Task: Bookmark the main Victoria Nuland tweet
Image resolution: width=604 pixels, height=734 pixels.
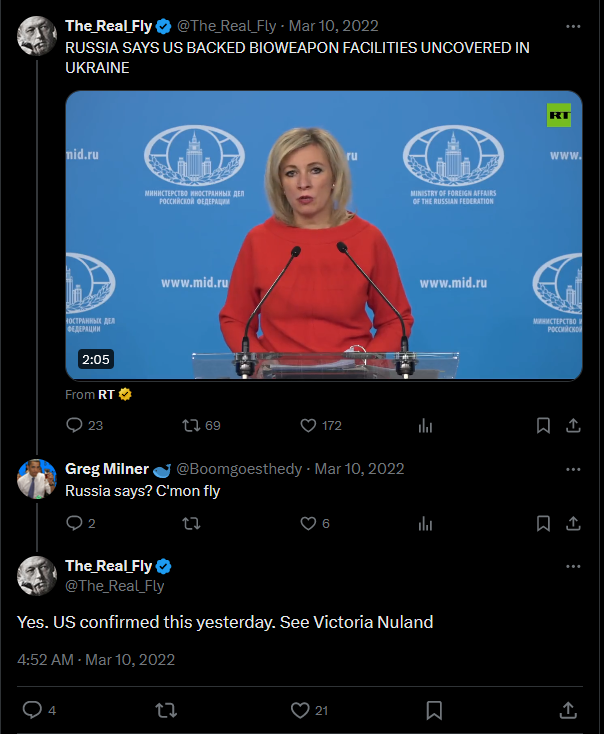Action: (x=434, y=710)
